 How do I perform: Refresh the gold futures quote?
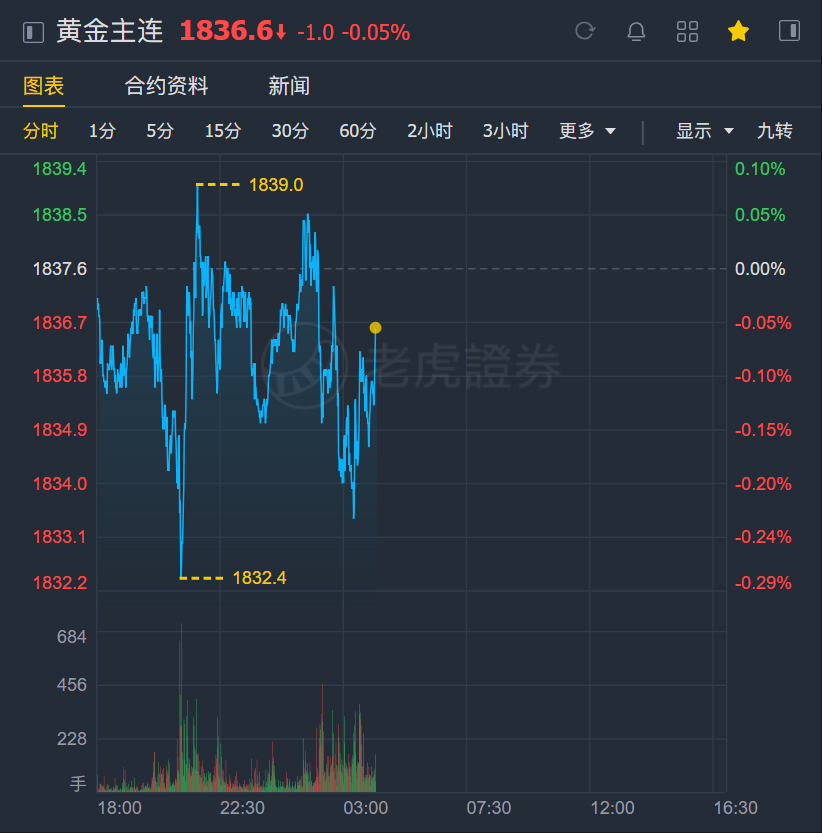[x=585, y=32]
